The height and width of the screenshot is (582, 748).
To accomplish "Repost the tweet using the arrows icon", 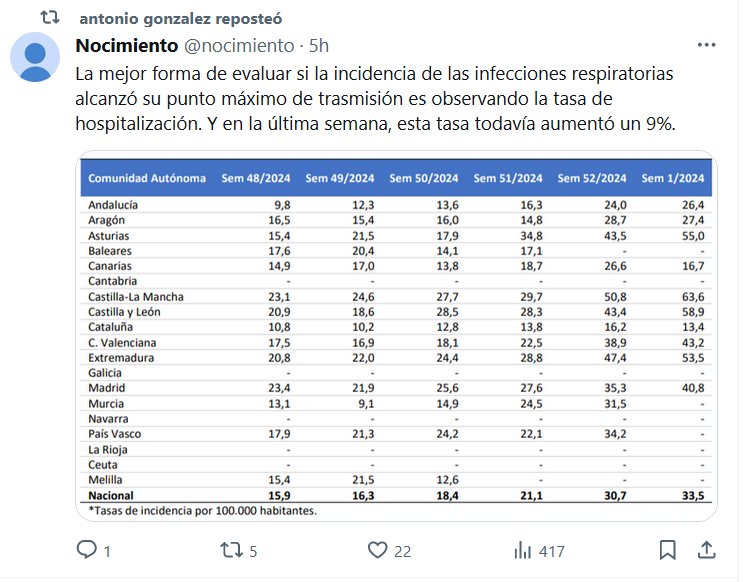I will (231, 550).
